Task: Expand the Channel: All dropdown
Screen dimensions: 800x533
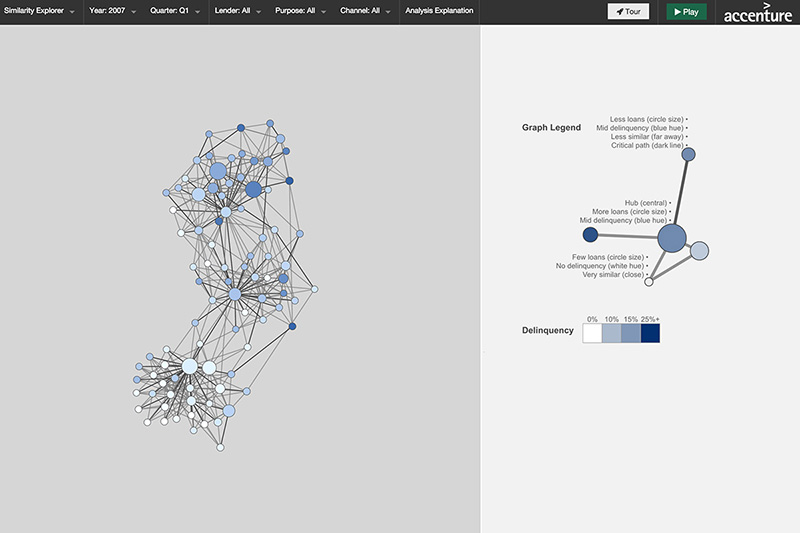Action: [365, 12]
